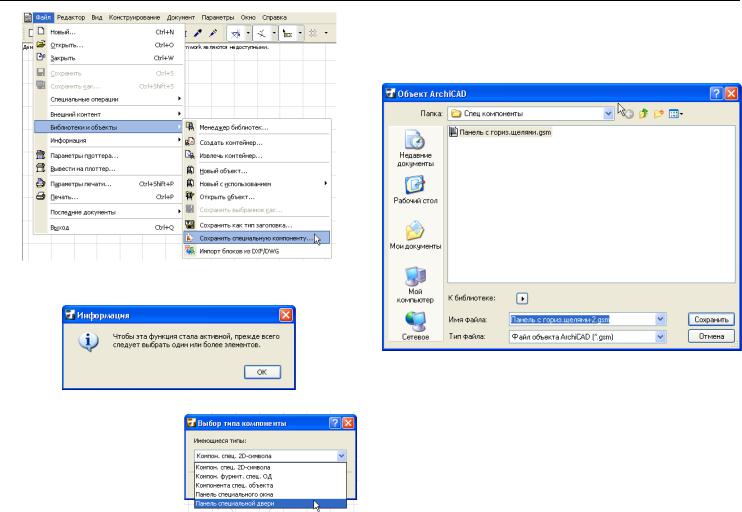The height and width of the screenshot is (512, 742).
Task: Select Библиотеки и объекты menu entry
Action: pyautogui.click(x=108, y=127)
